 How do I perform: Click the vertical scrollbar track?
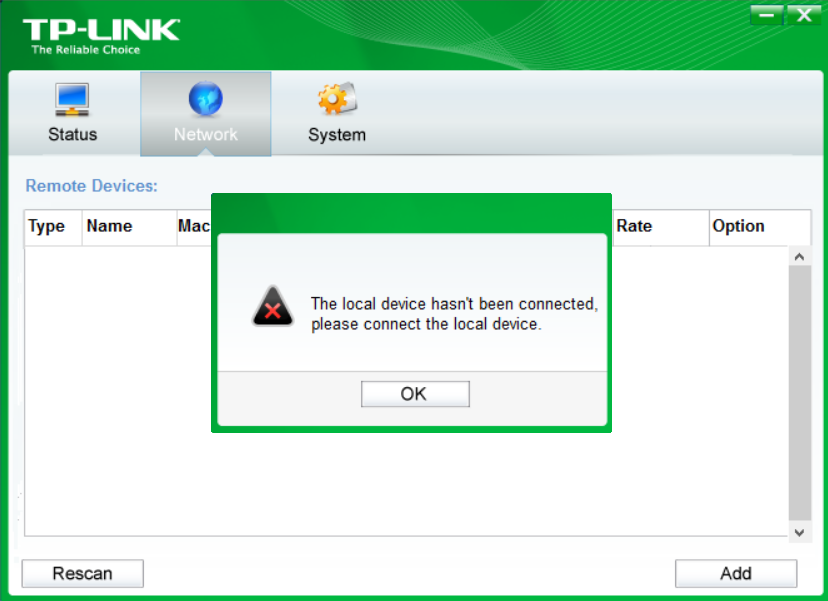(x=800, y=393)
